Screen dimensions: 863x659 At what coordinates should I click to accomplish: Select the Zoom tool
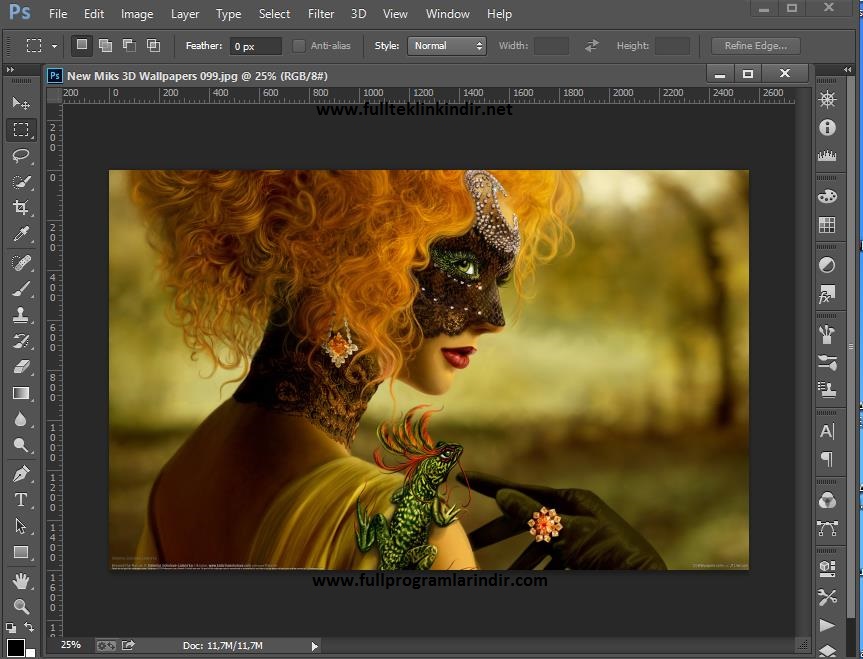click(x=21, y=606)
